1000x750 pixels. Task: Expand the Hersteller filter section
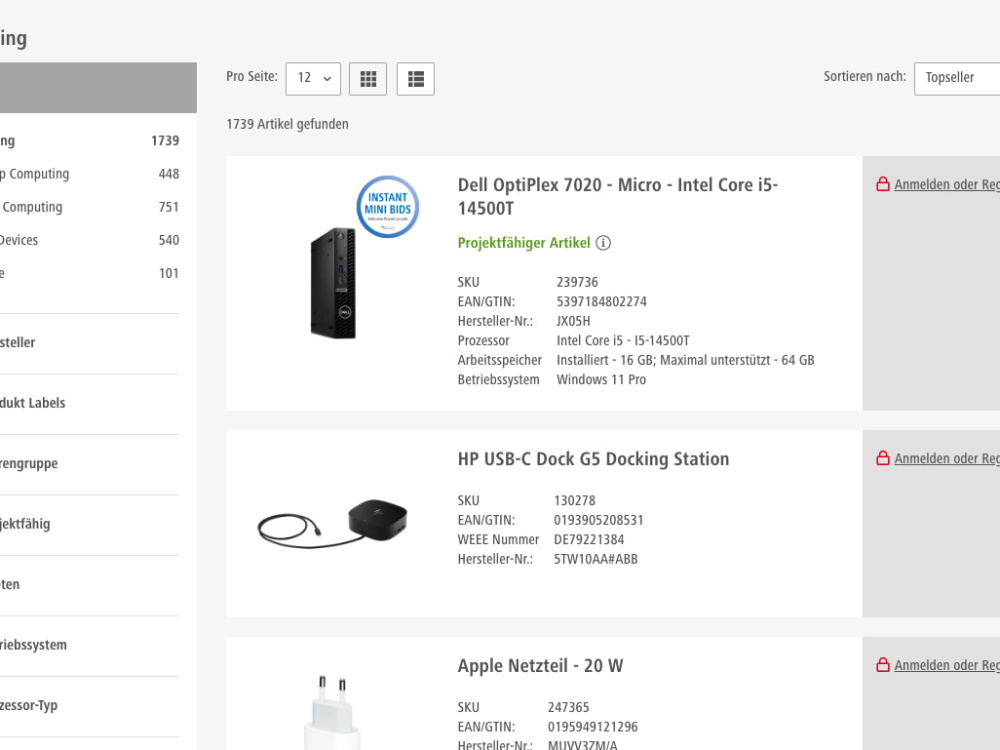(89, 343)
